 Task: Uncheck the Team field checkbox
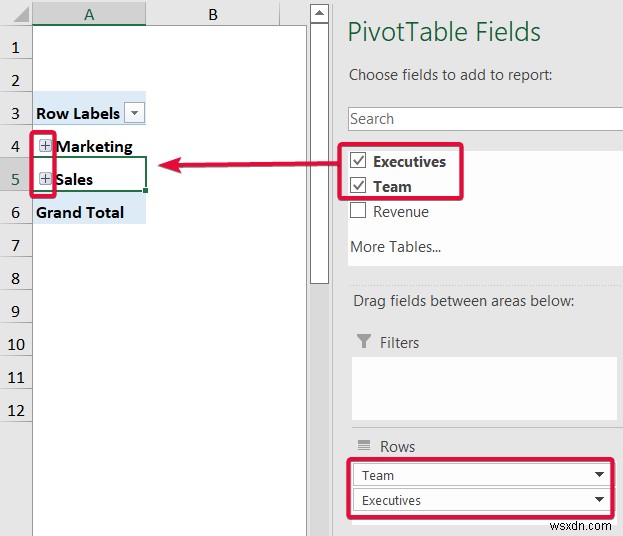click(358, 185)
